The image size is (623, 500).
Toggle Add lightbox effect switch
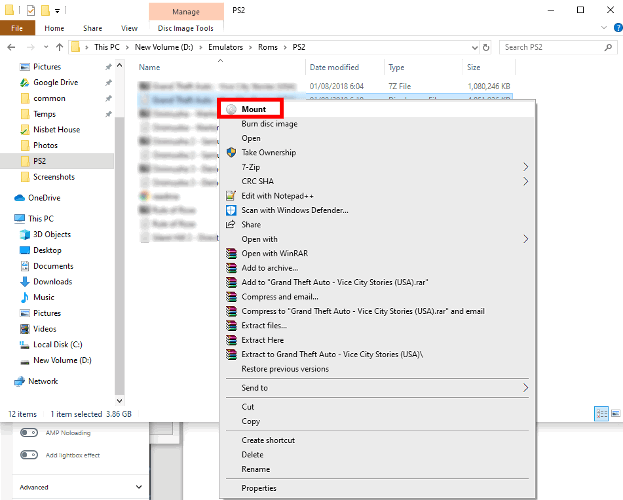[x=29, y=455]
